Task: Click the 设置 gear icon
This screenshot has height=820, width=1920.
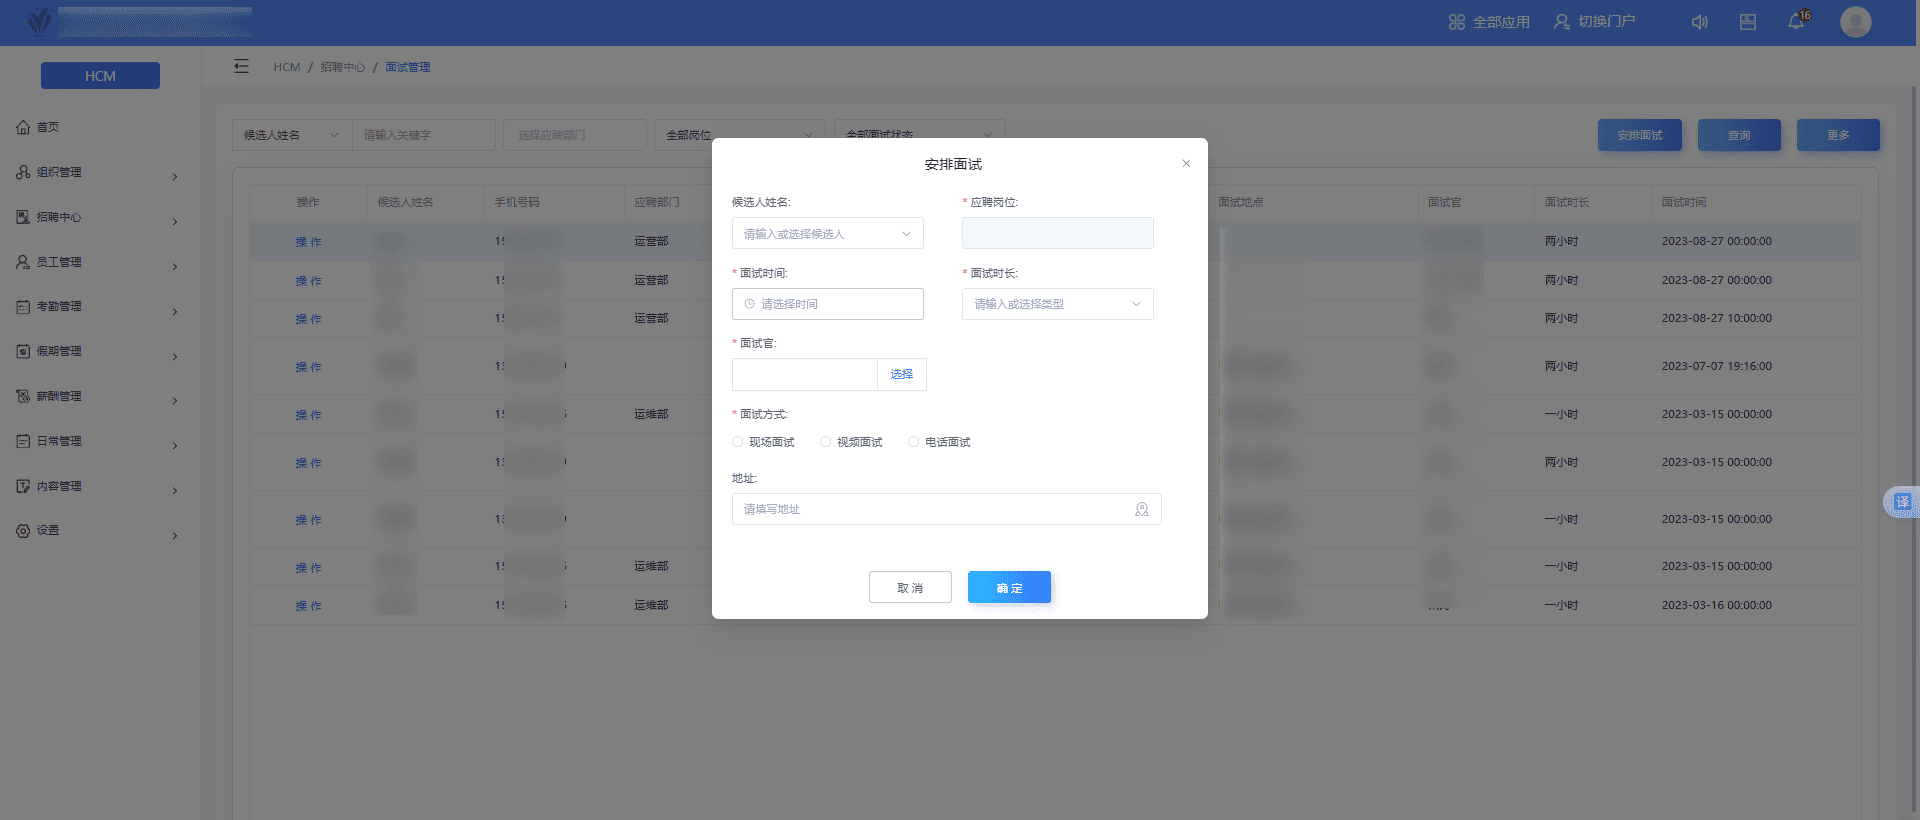Action: click(23, 530)
